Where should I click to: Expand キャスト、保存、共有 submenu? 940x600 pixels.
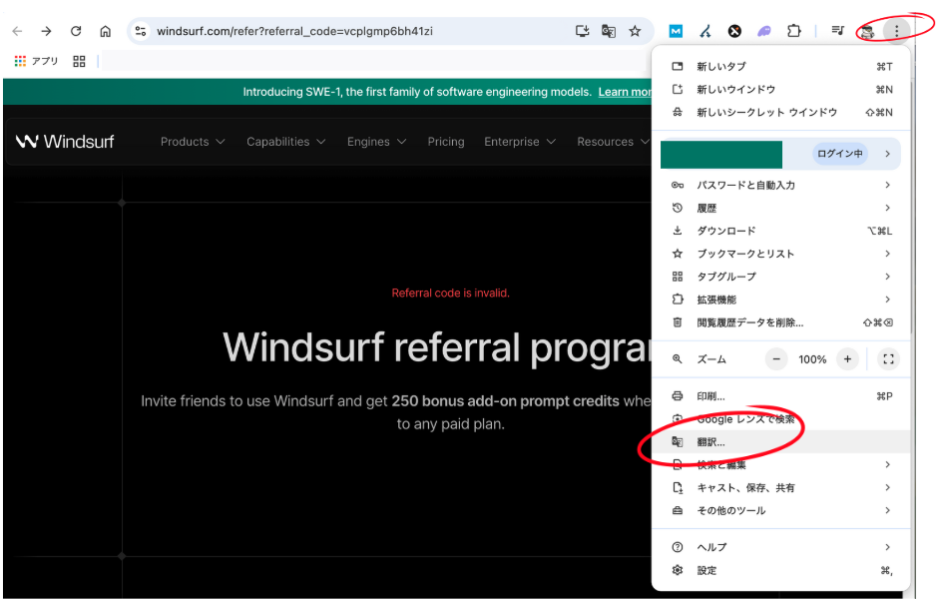click(781, 487)
